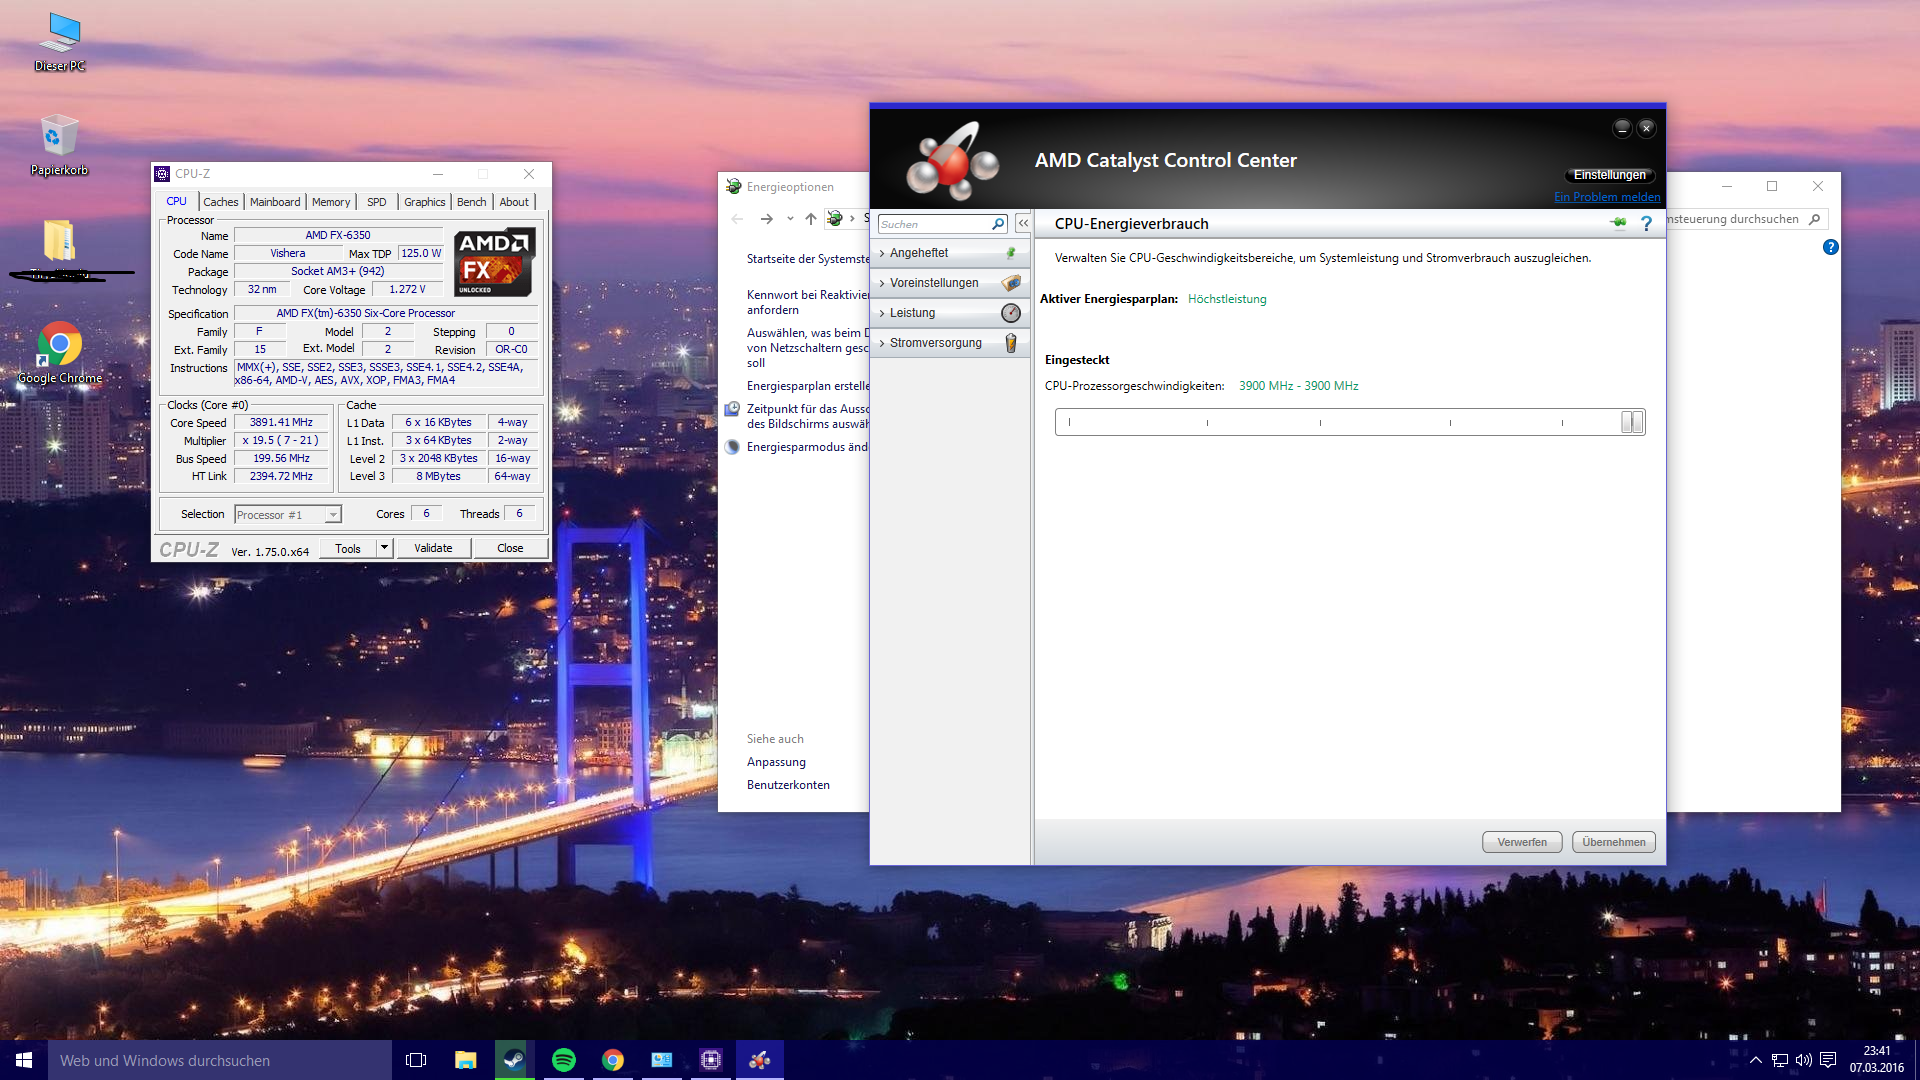
Task: Switch to the Memory tab in CPU-Z
Action: [x=331, y=202]
